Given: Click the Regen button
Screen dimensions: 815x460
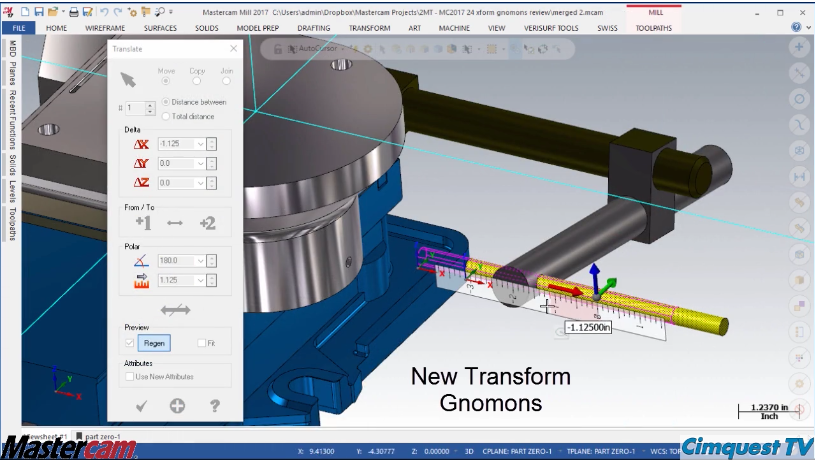Looking at the screenshot, I should click(154, 343).
